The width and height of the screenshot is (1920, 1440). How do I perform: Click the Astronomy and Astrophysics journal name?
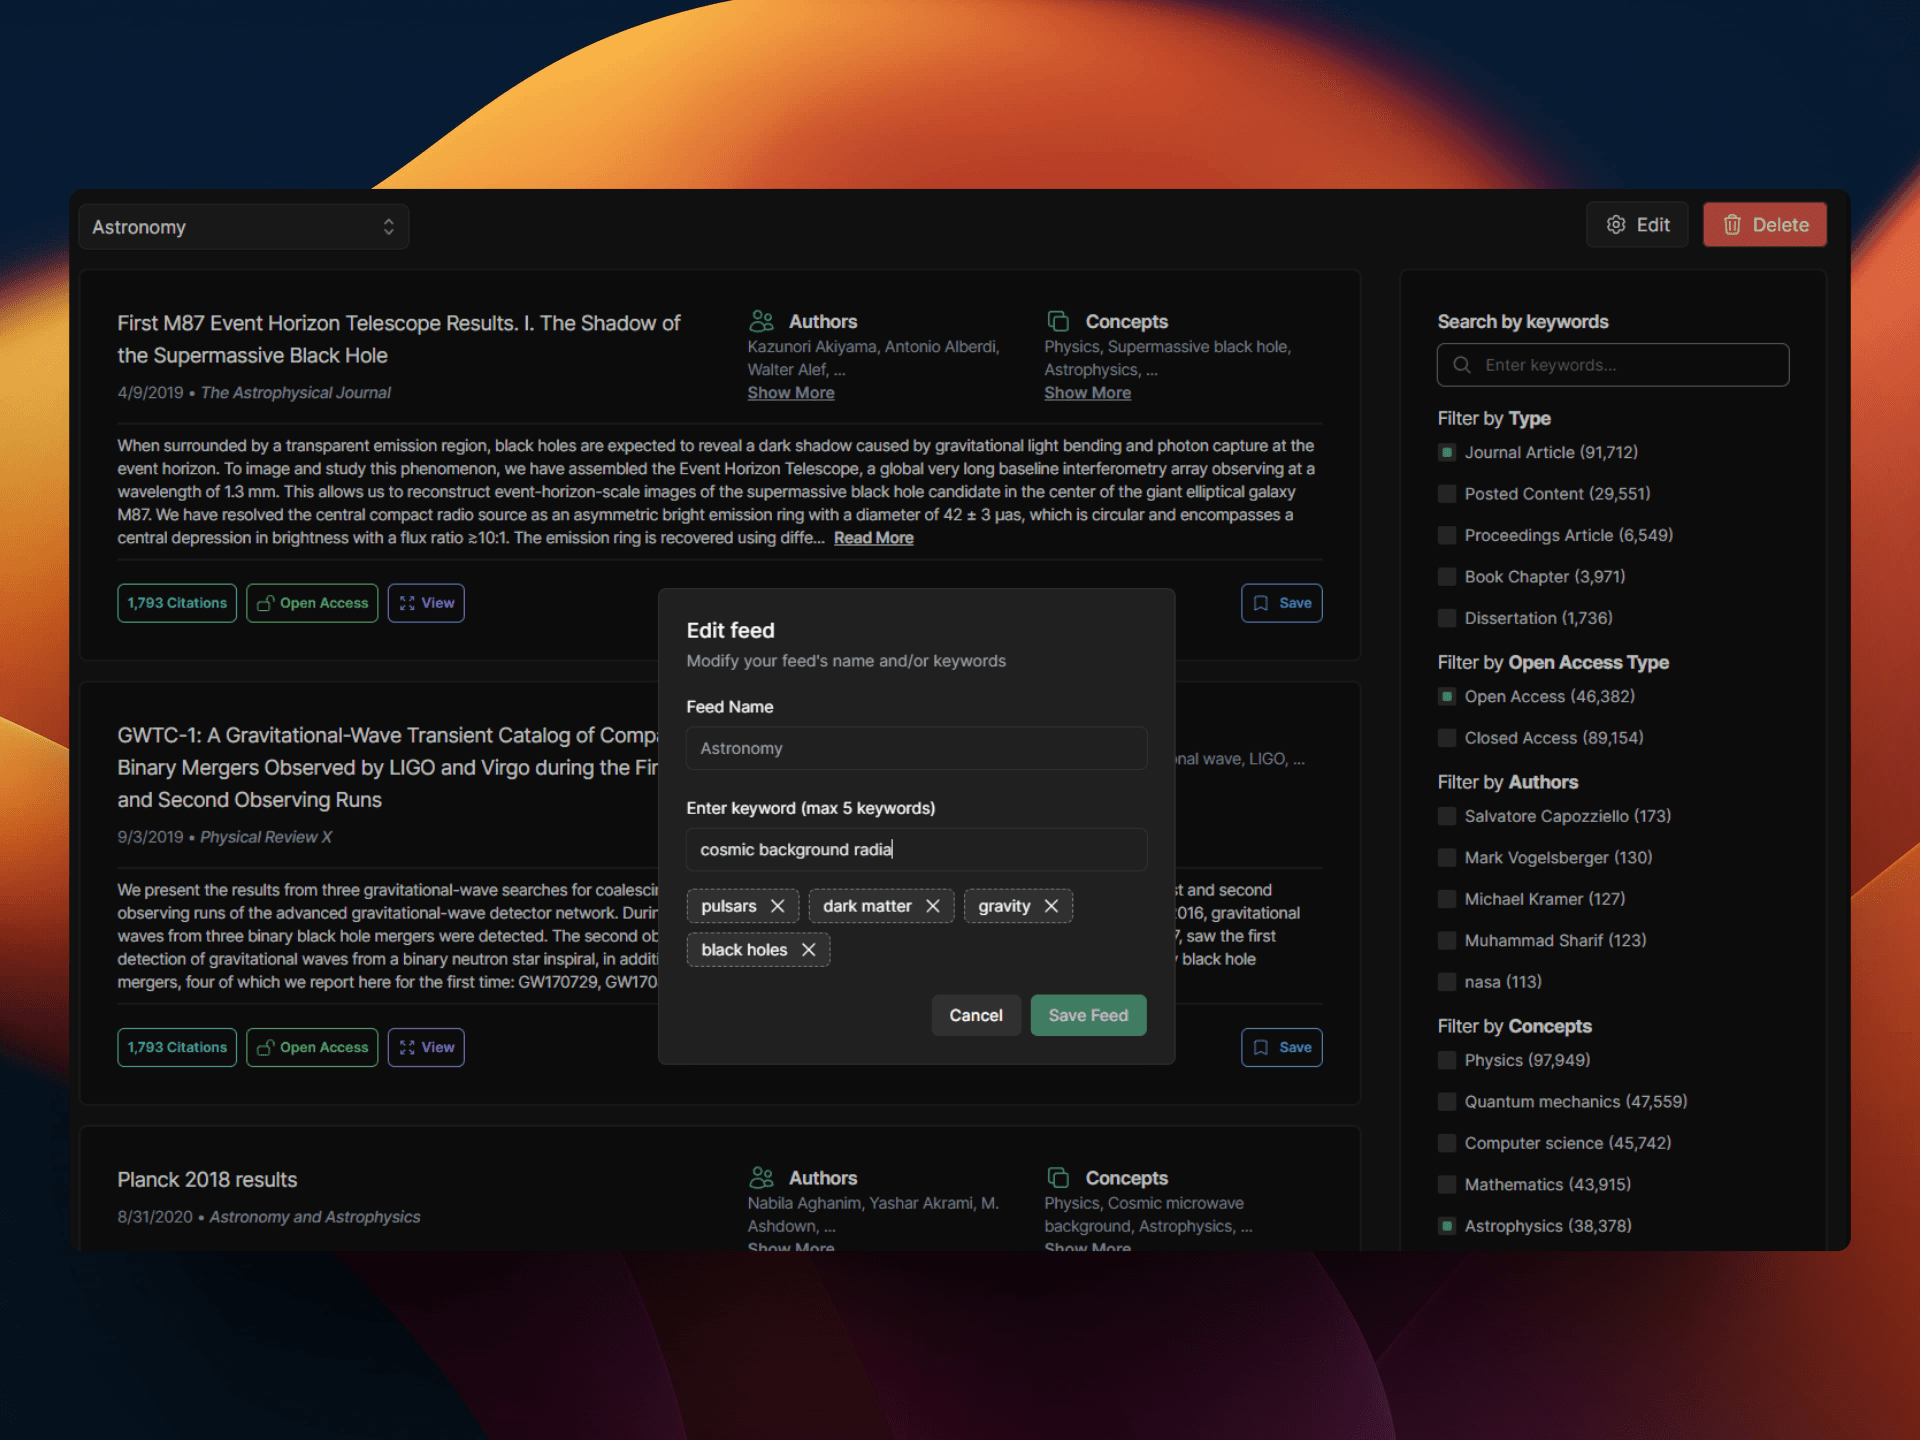click(315, 1217)
